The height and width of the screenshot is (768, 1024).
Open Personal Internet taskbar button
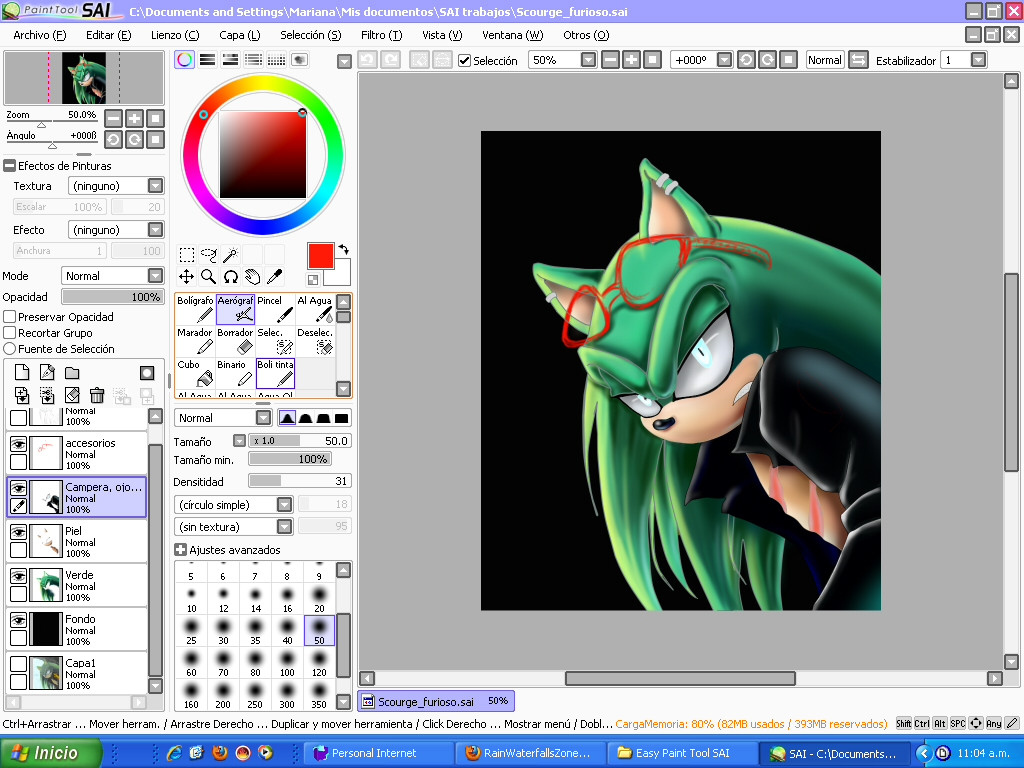click(378, 753)
